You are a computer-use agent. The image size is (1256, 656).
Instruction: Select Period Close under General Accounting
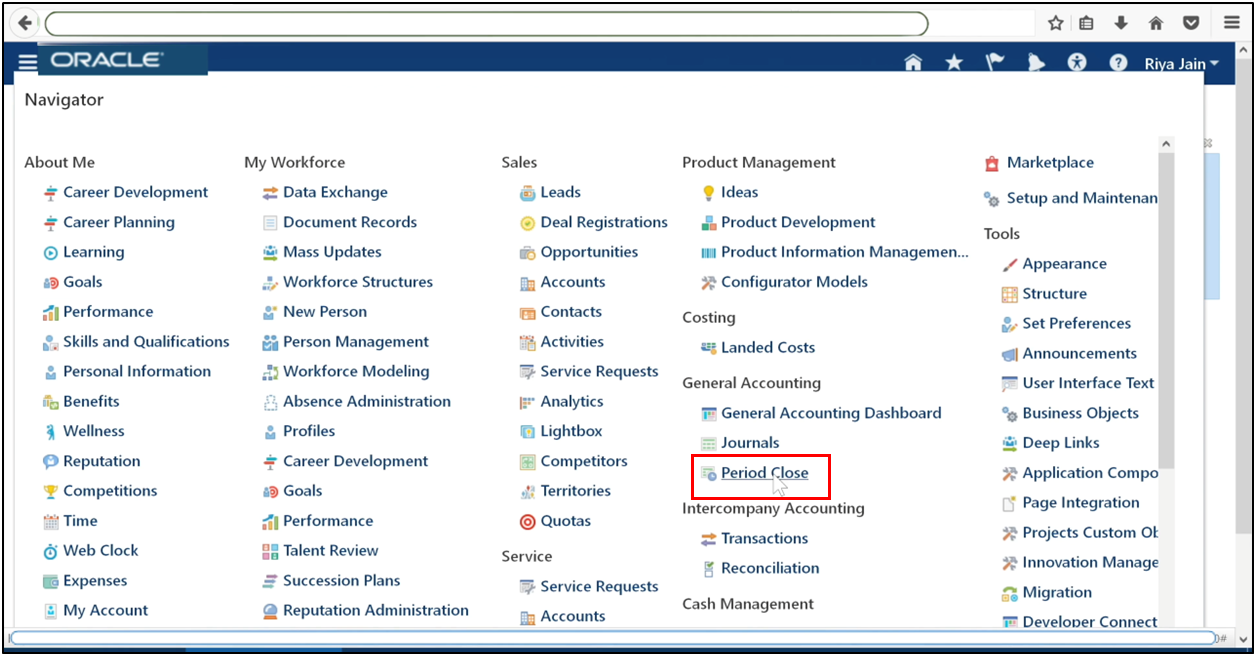[x=764, y=472]
